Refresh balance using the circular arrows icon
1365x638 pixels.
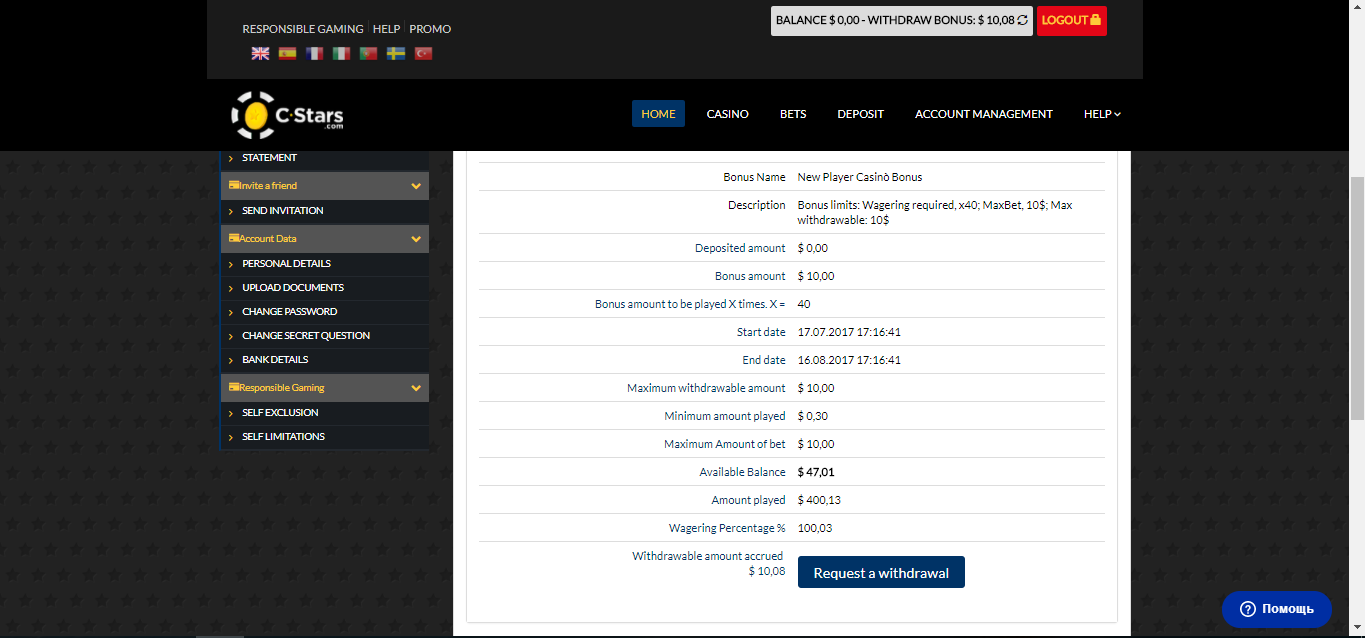point(1022,20)
